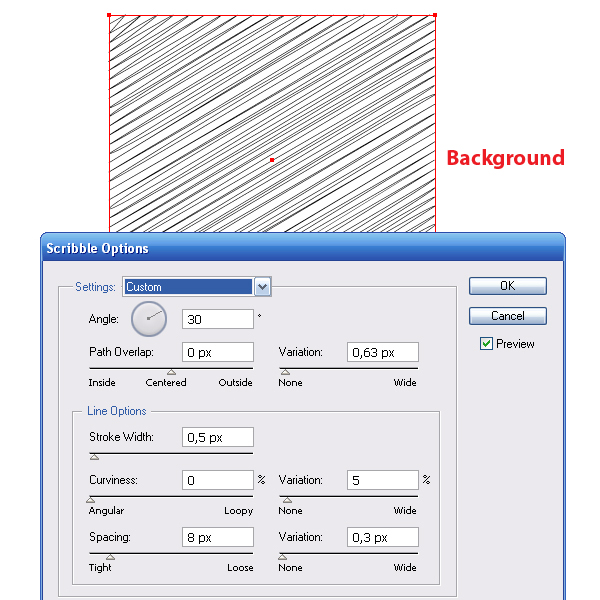600x600 pixels.
Task: Click the Spacing Variation slider thumb
Action: (x=282, y=557)
